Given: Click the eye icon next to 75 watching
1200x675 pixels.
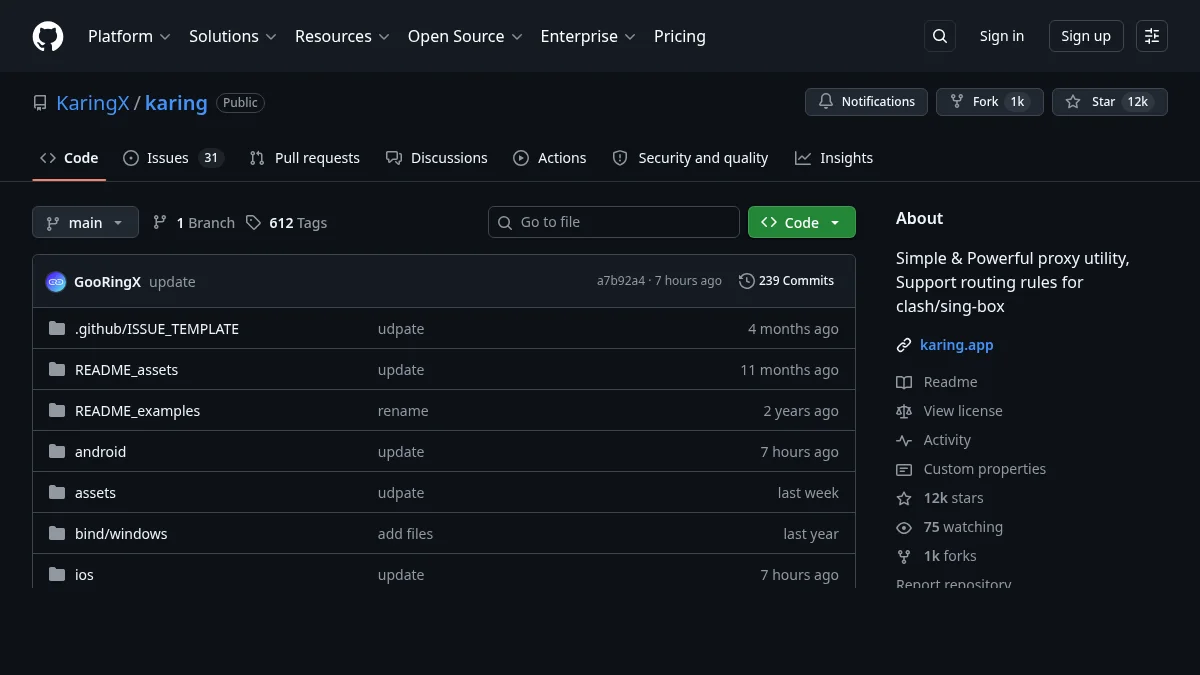Looking at the screenshot, I should (x=904, y=527).
